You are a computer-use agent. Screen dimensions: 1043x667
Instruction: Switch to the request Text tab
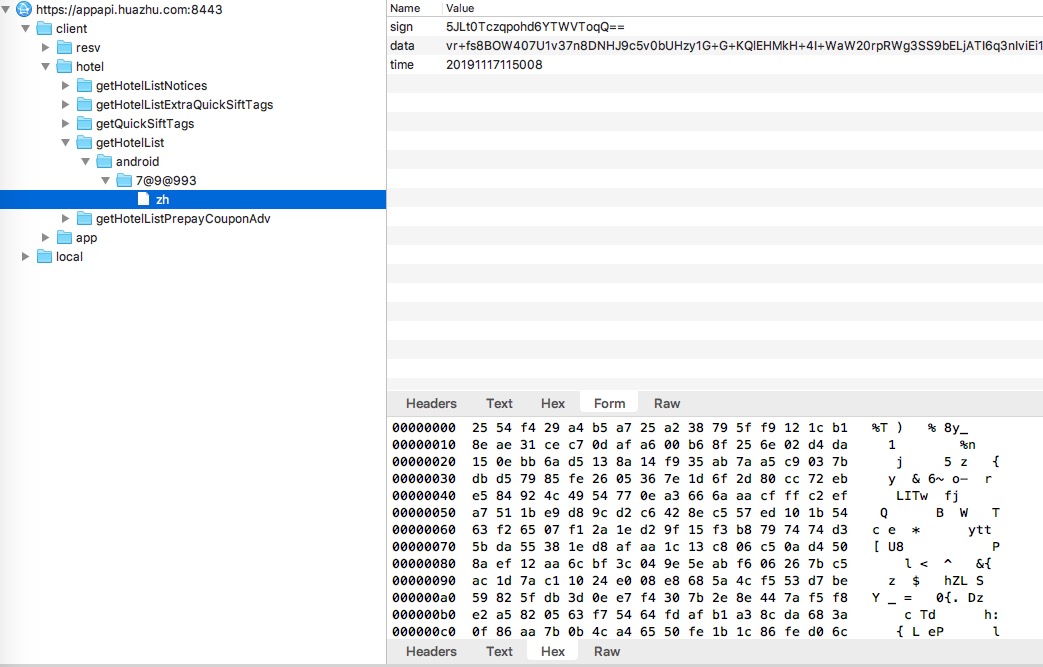pos(499,403)
